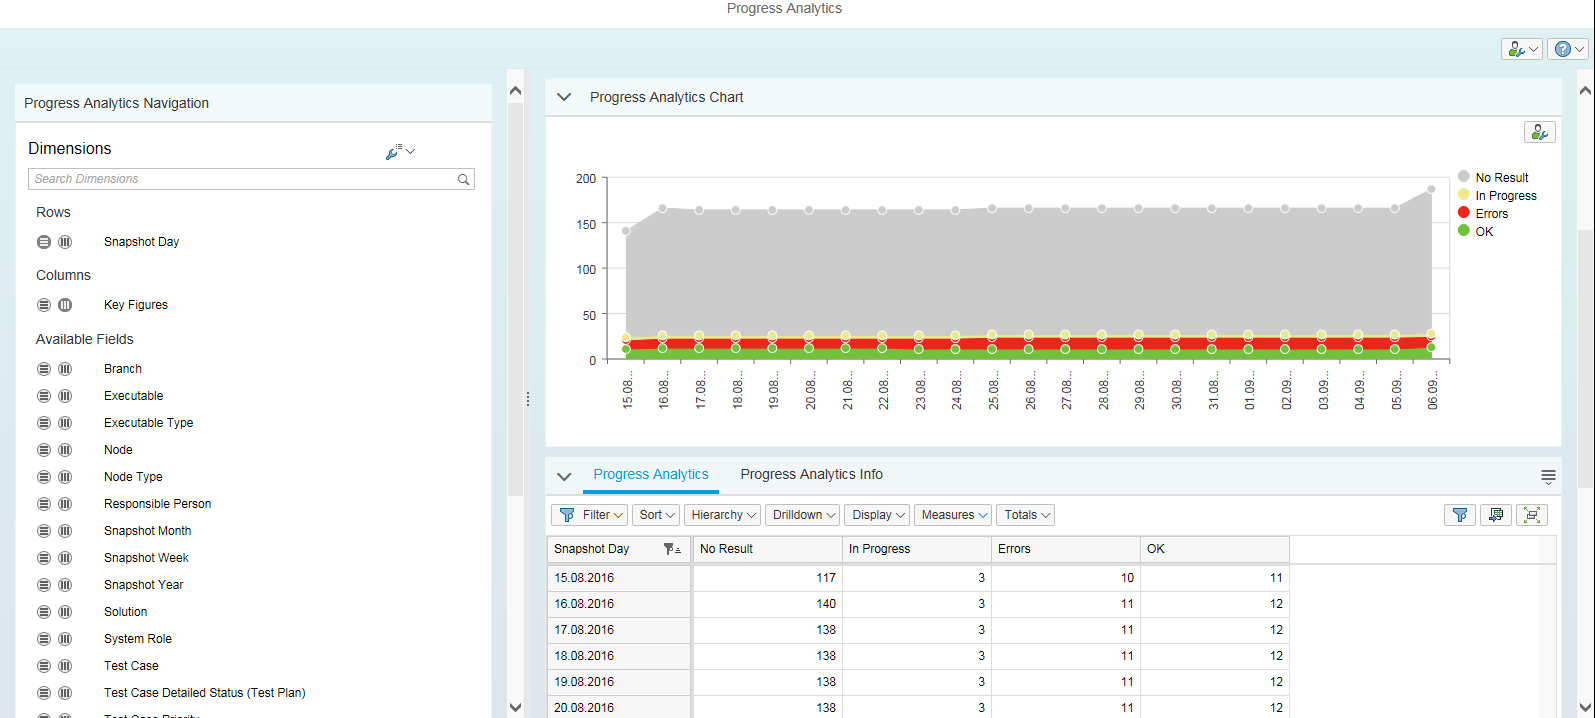The image size is (1595, 718).
Task: Open the user personalization dropdown at top
Action: point(1522,49)
